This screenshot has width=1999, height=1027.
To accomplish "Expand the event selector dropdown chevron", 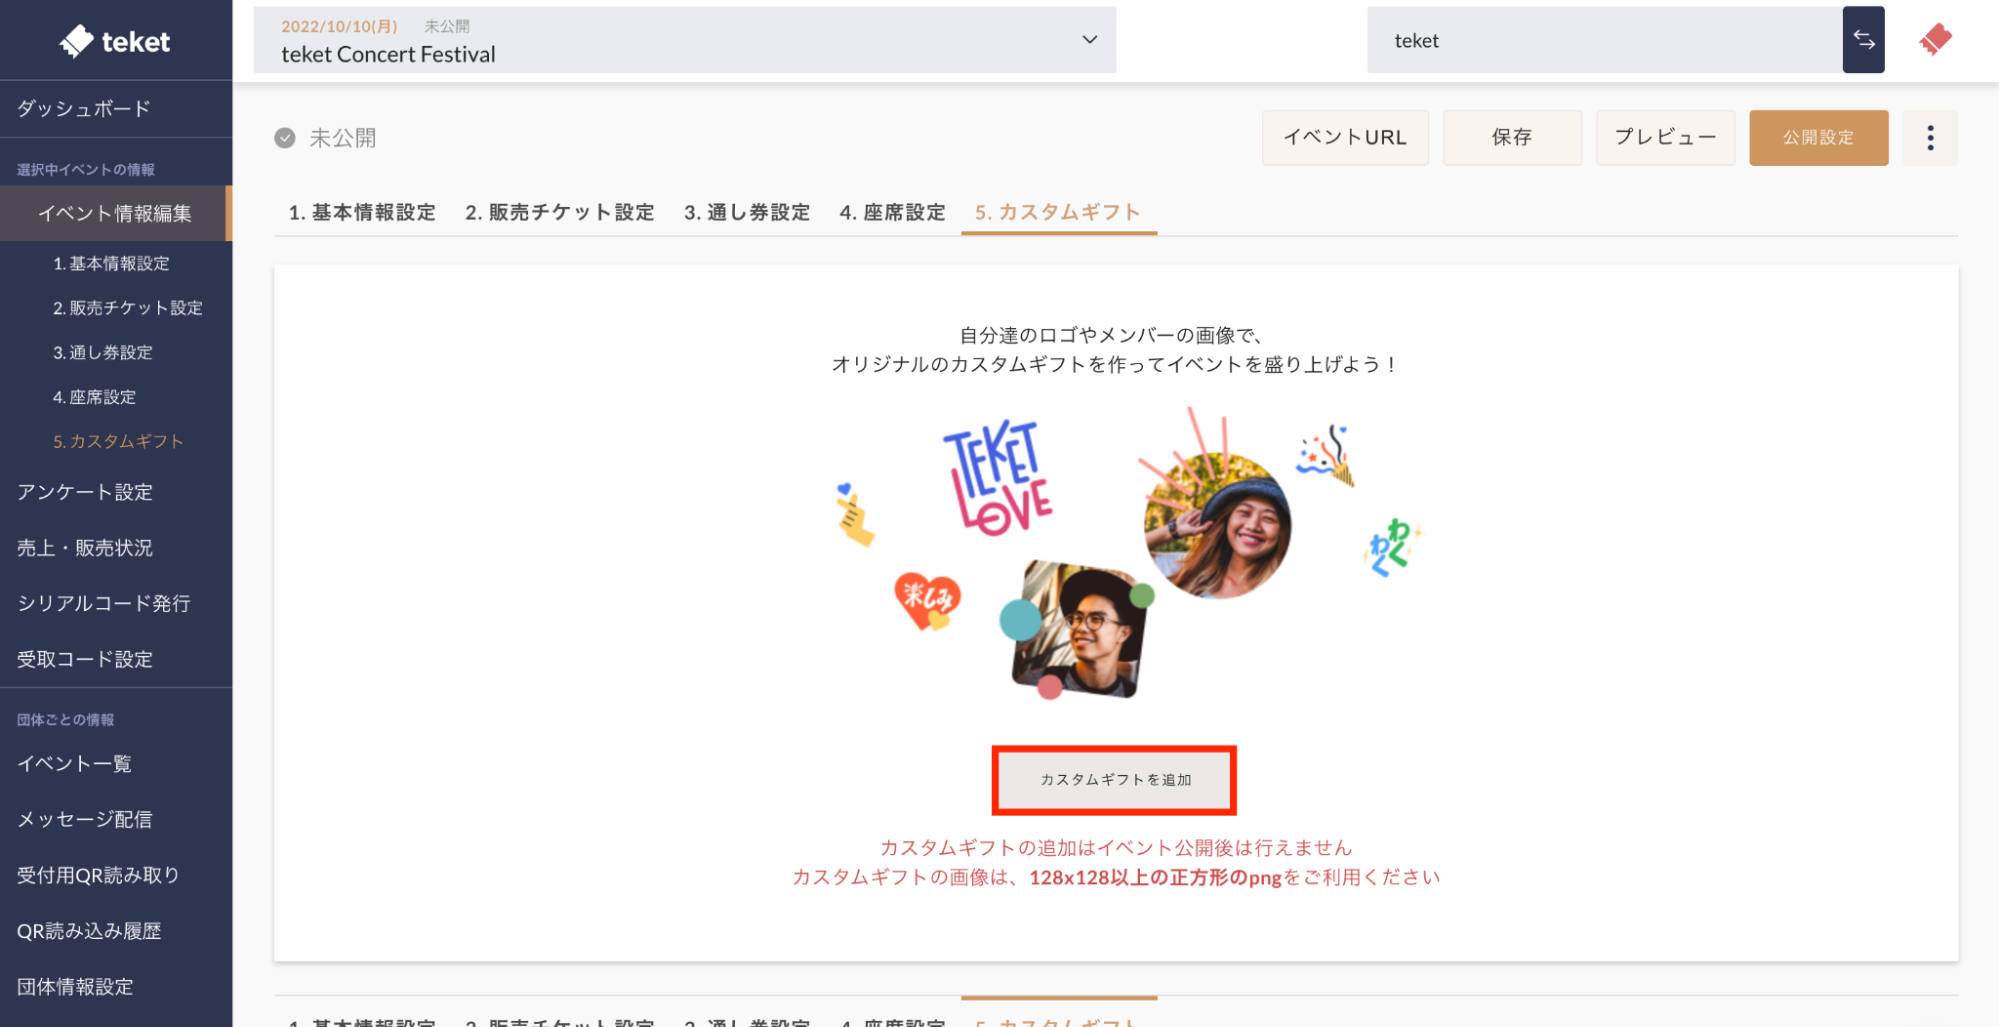I will pyautogui.click(x=1089, y=40).
